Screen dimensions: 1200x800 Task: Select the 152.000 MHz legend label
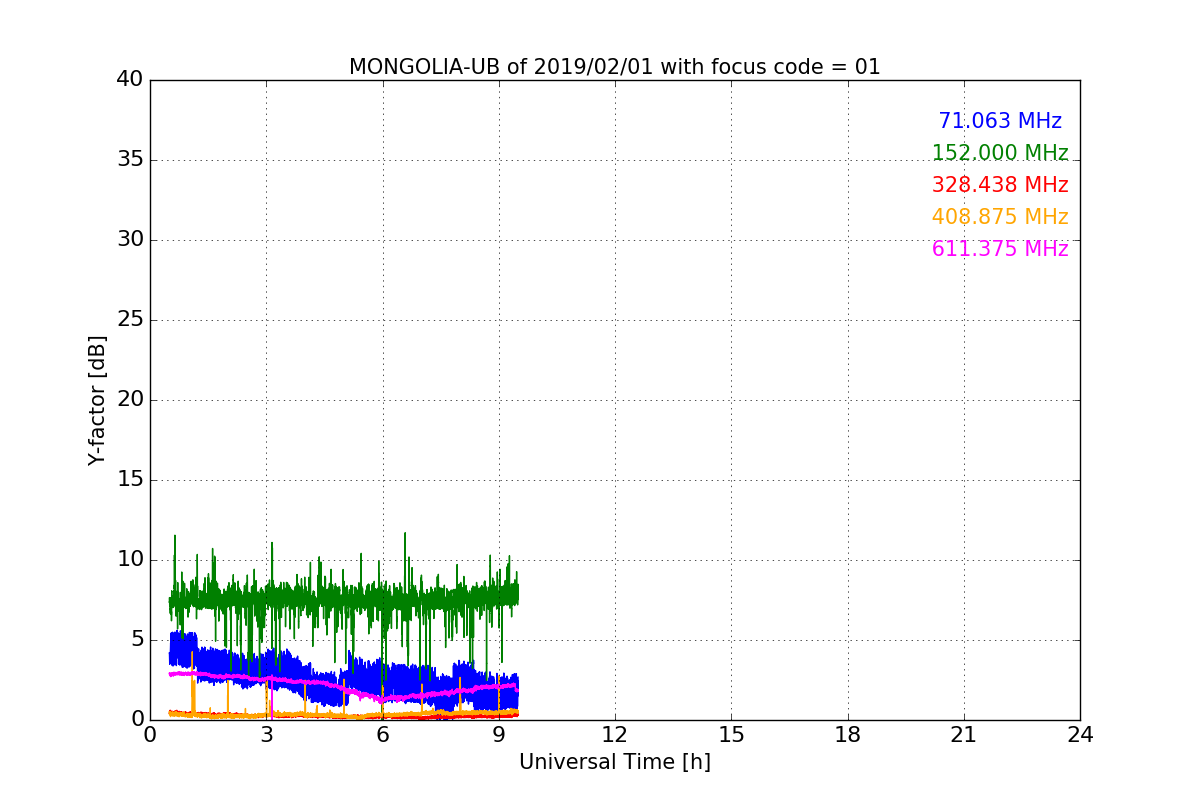(1000, 153)
